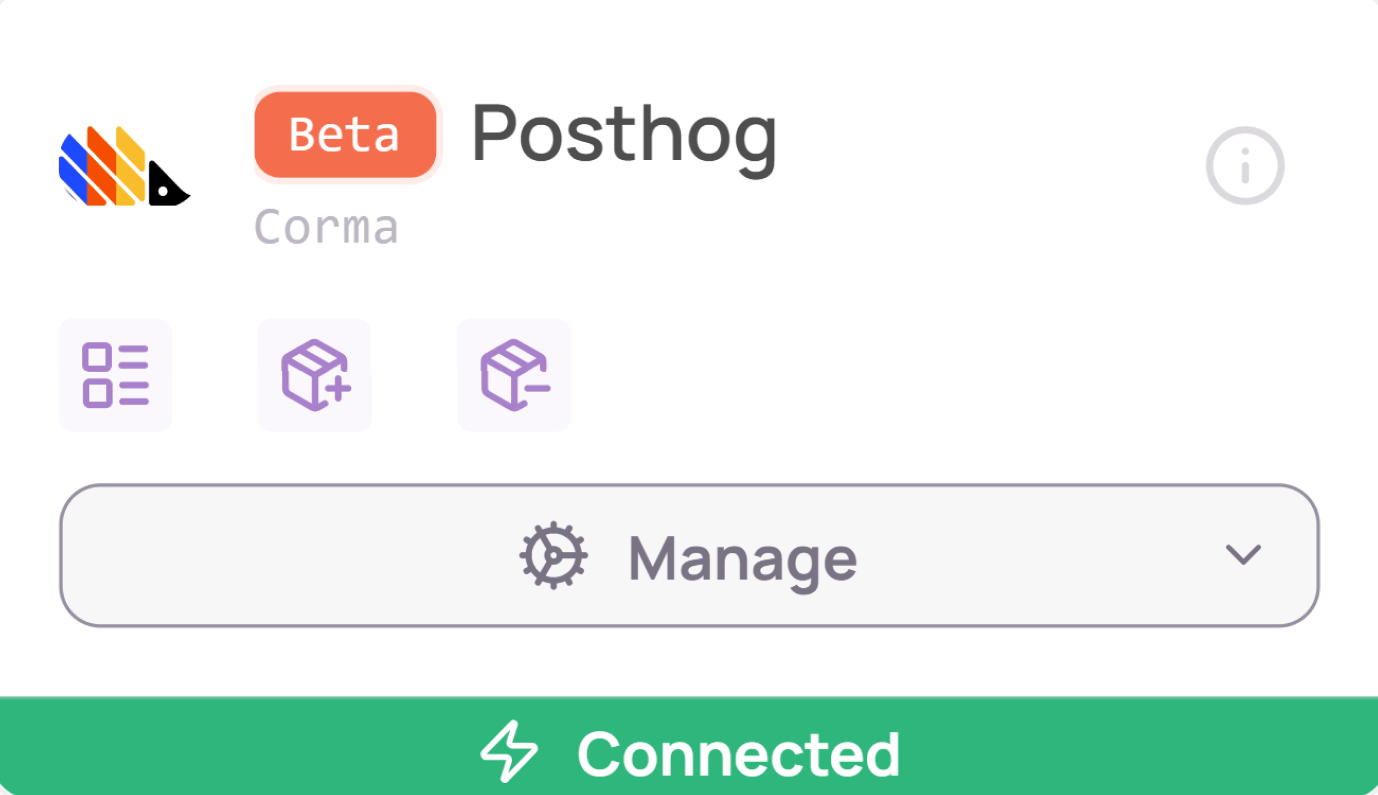The image size is (1378, 795).
Task: Click the Posthog hedgehog logo
Action: pyautogui.click(x=124, y=167)
